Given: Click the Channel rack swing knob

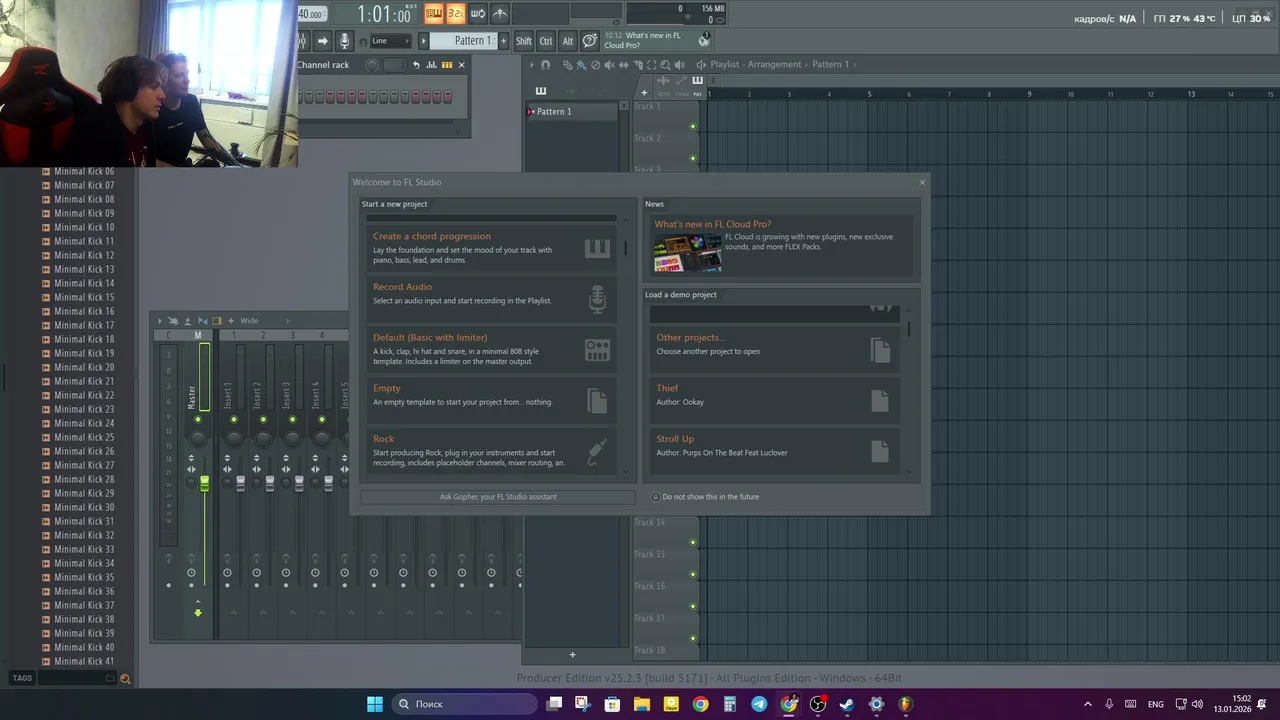Looking at the screenshot, I should coord(372,65).
